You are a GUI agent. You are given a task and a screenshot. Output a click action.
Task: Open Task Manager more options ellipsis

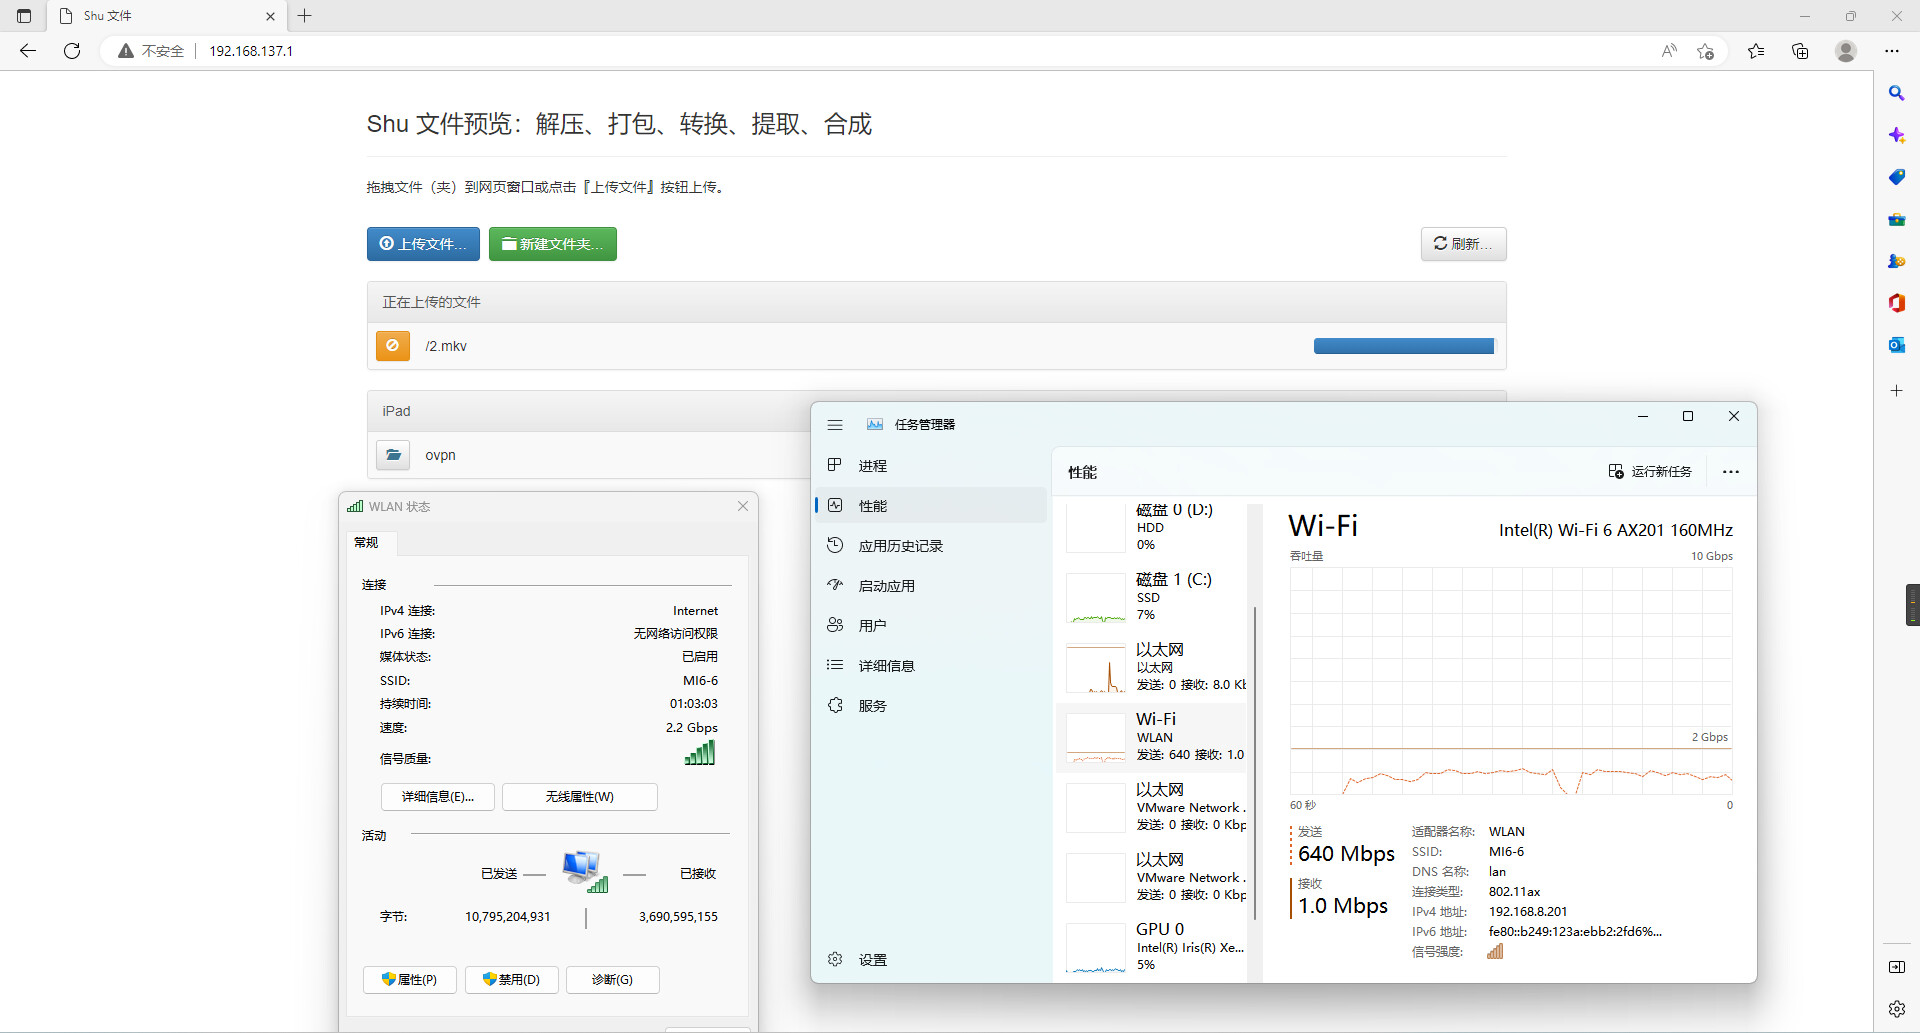point(1731,472)
